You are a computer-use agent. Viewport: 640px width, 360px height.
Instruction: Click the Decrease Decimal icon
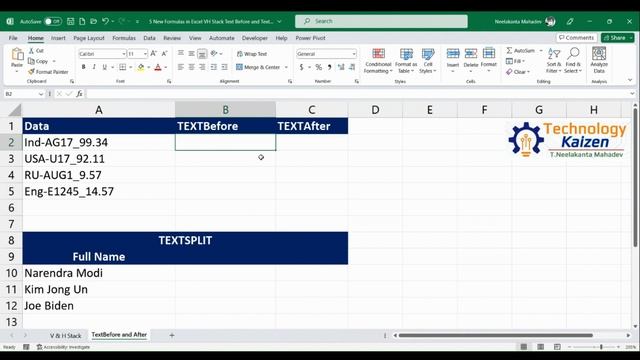(352, 67)
